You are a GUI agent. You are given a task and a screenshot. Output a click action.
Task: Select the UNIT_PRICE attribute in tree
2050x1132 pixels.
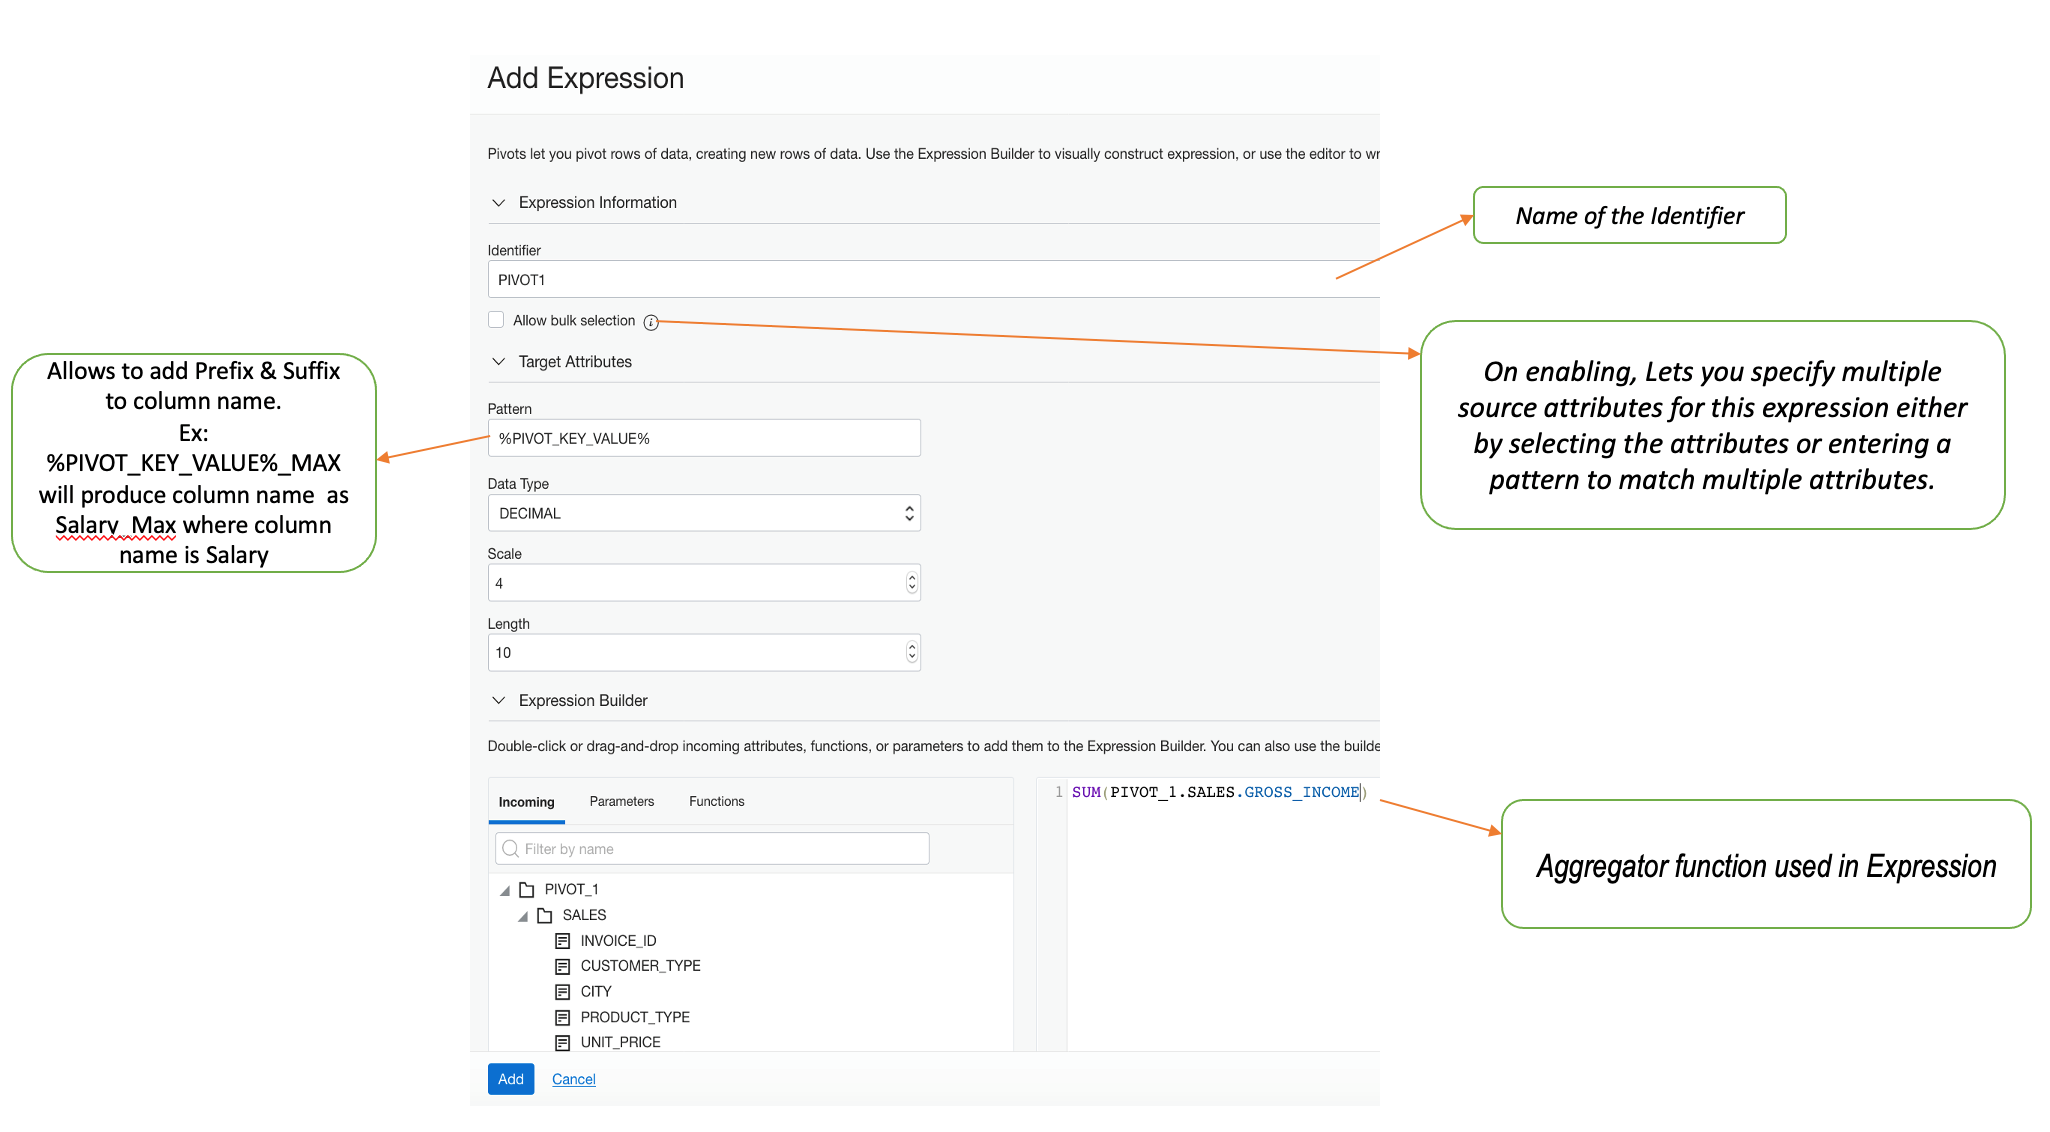click(x=620, y=1042)
